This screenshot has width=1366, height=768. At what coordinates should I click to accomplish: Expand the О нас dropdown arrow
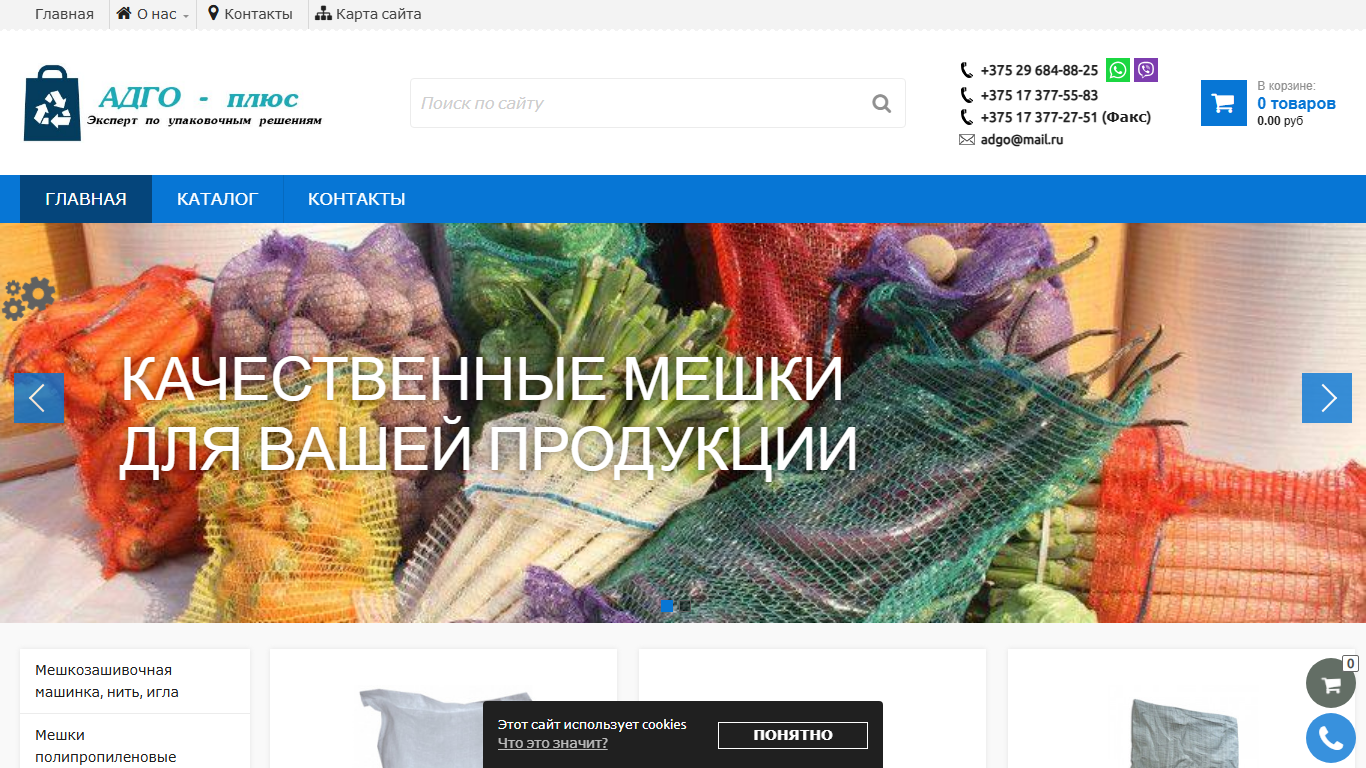(x=186, y=16)
